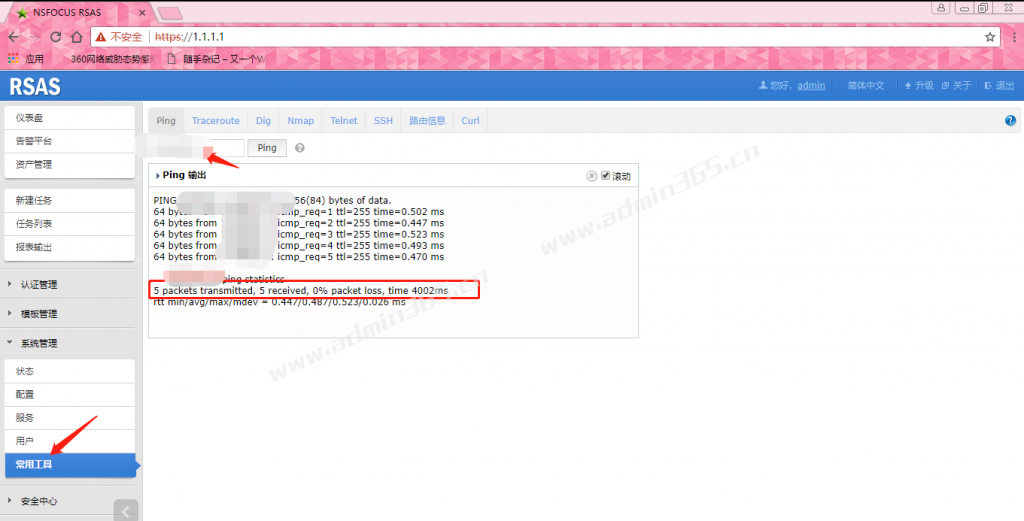
Task: Select 常用工具 in the sidebar
Action: click(69, 465)
